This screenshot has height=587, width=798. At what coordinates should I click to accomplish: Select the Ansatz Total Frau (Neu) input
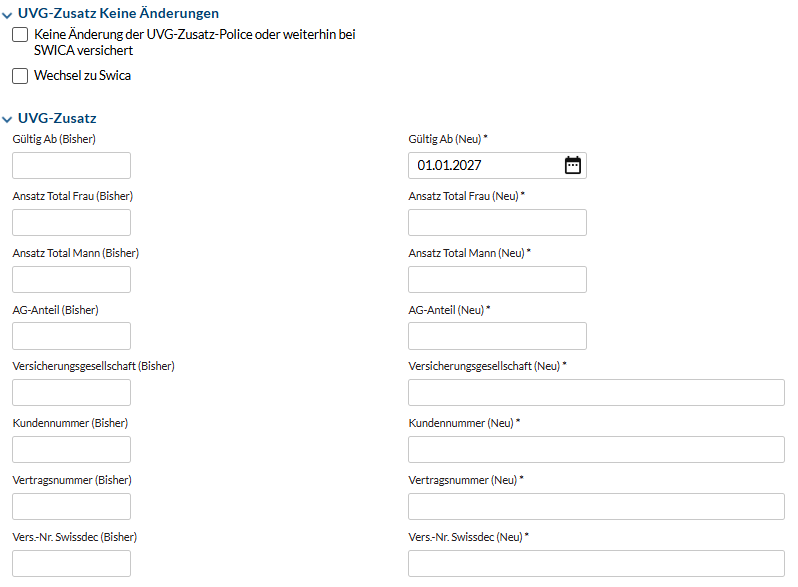(x=497, y=222)
